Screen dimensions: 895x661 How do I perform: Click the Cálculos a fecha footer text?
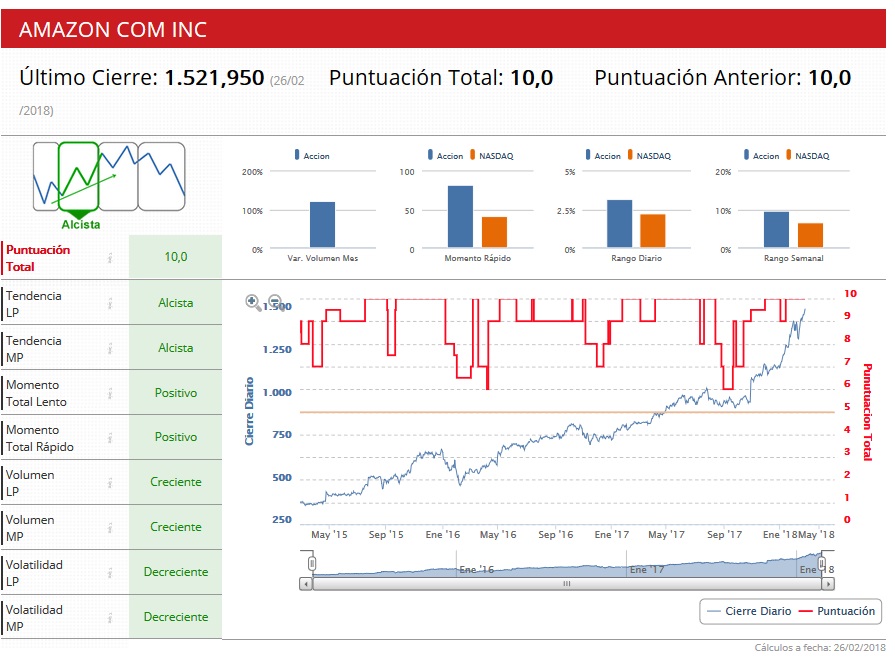pos(820,647)
